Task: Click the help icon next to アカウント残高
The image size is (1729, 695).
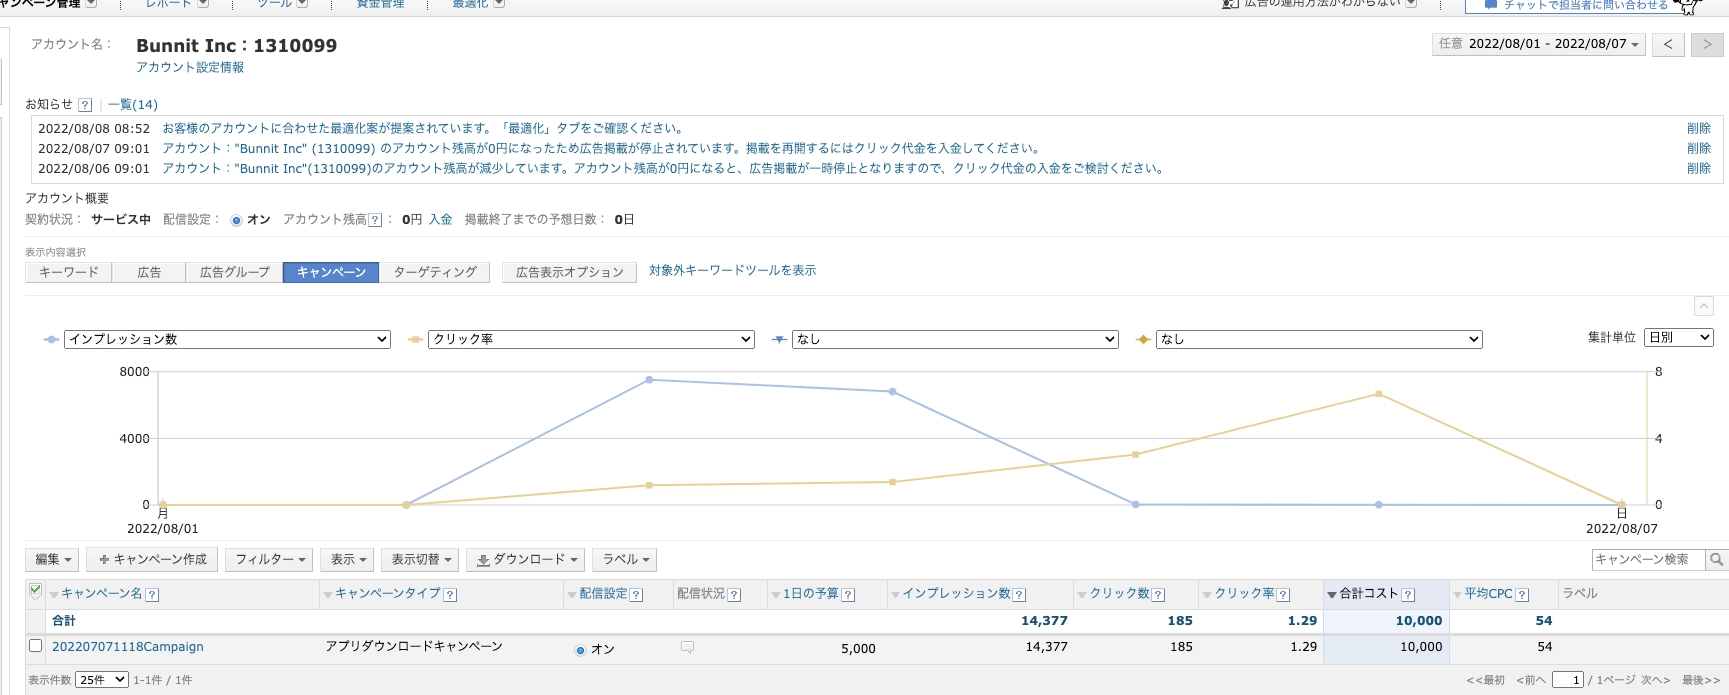Action: [375, 220]
